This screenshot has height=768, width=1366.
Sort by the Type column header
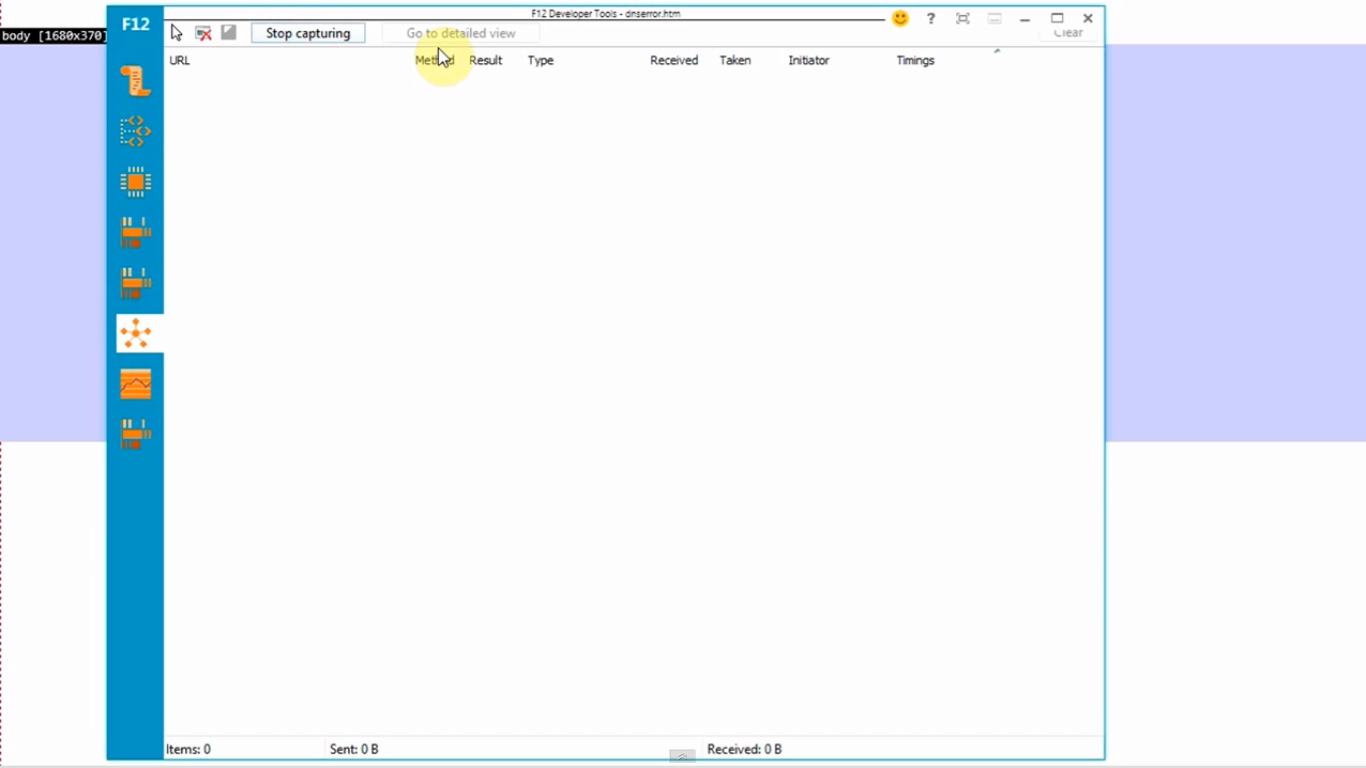pyautogui.click(x=540, y=60)
